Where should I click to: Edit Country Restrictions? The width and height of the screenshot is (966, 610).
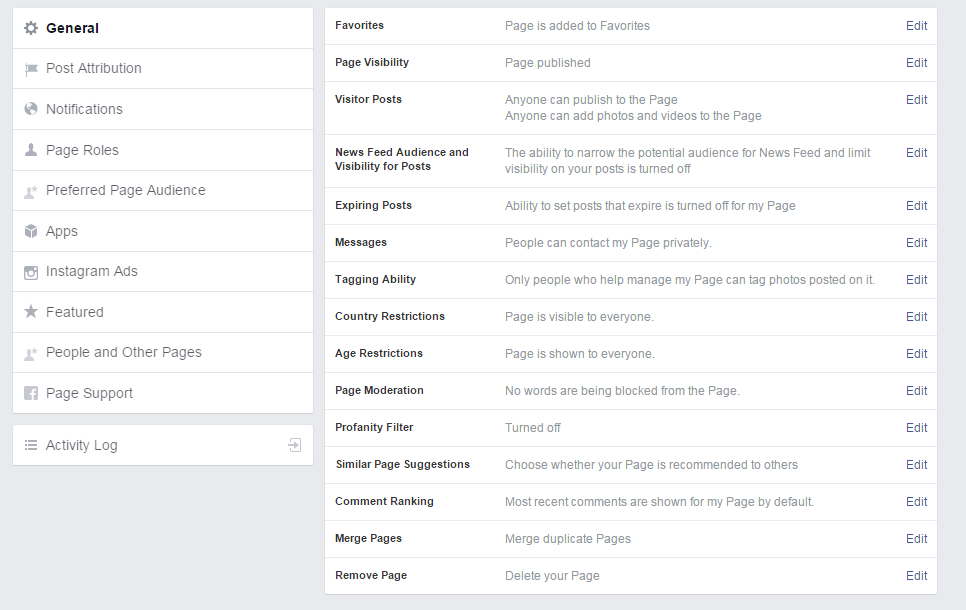pyautogui.click(x=916, y=317)
